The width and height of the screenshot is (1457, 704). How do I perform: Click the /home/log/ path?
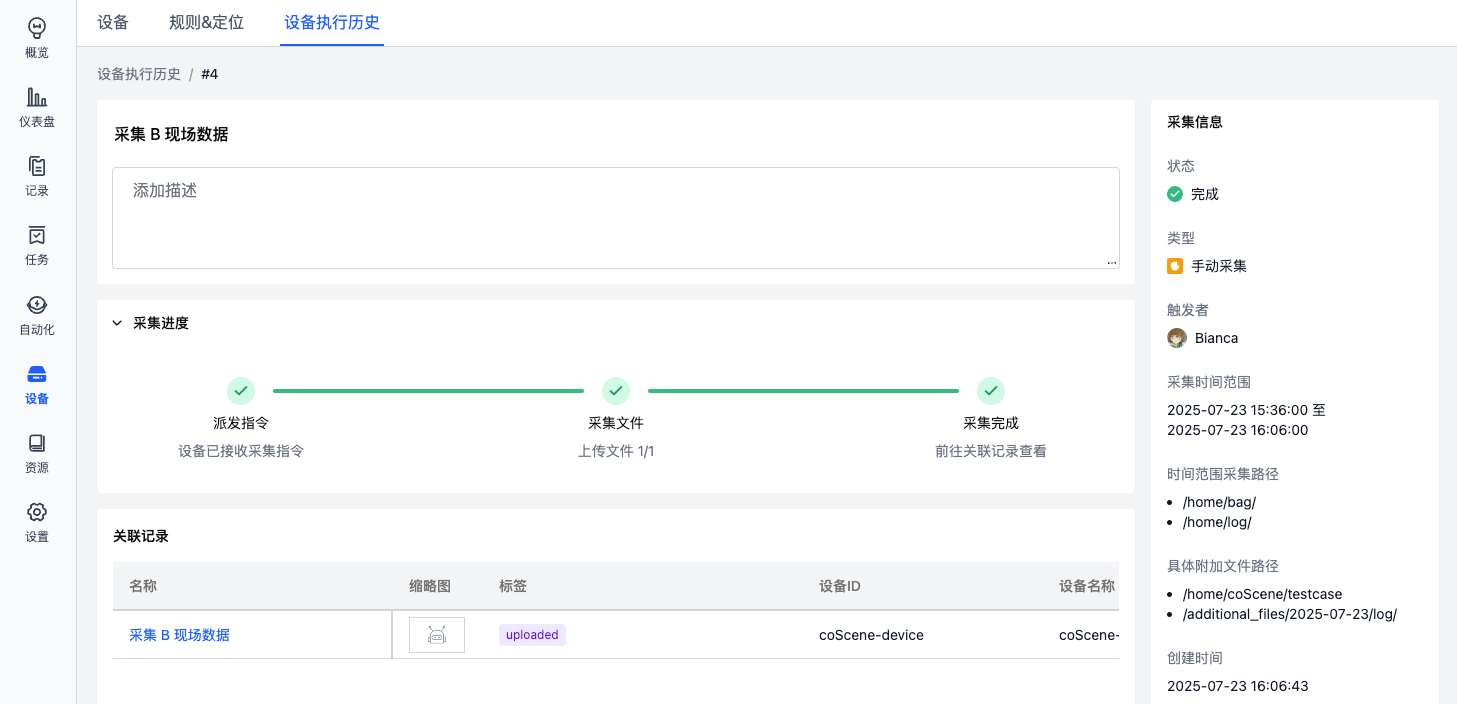click(x=1217, y=522)
